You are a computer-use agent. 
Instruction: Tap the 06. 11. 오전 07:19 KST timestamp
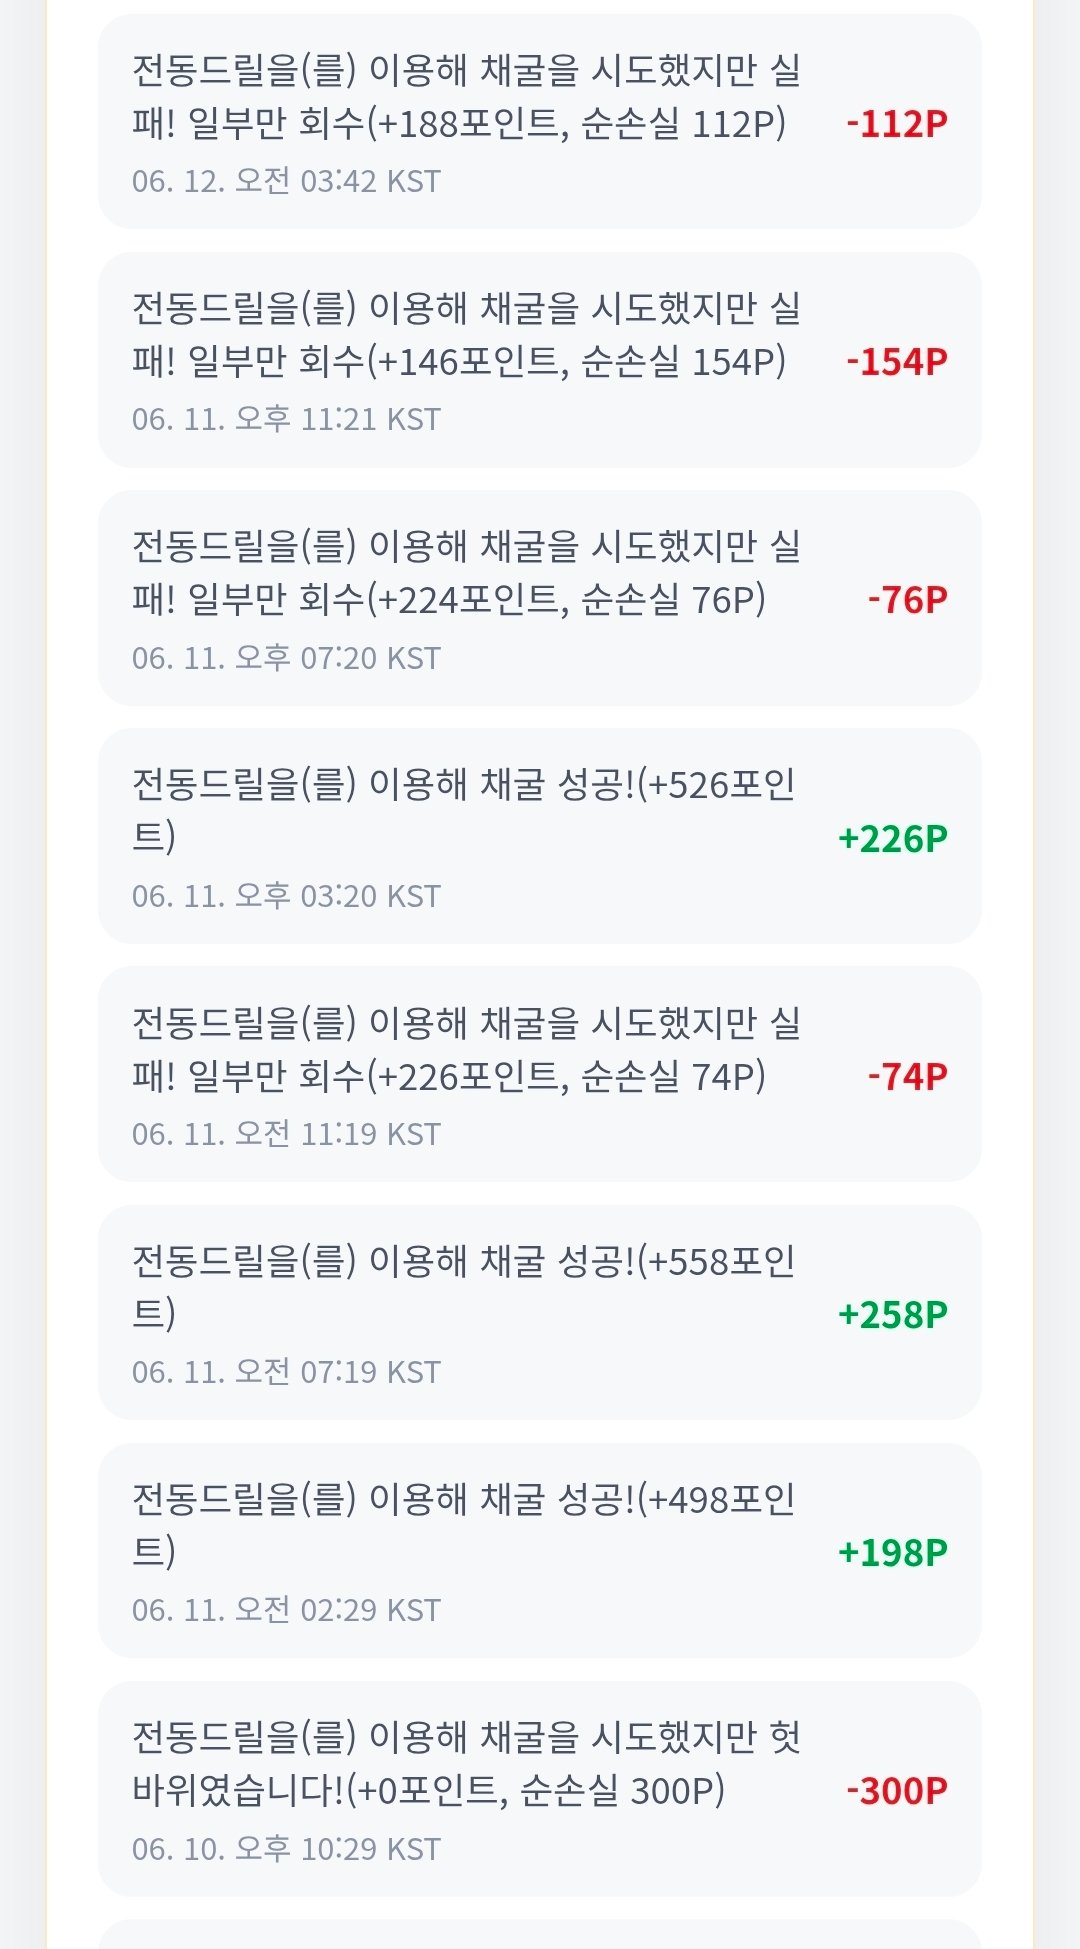(x=286, y=1372)
